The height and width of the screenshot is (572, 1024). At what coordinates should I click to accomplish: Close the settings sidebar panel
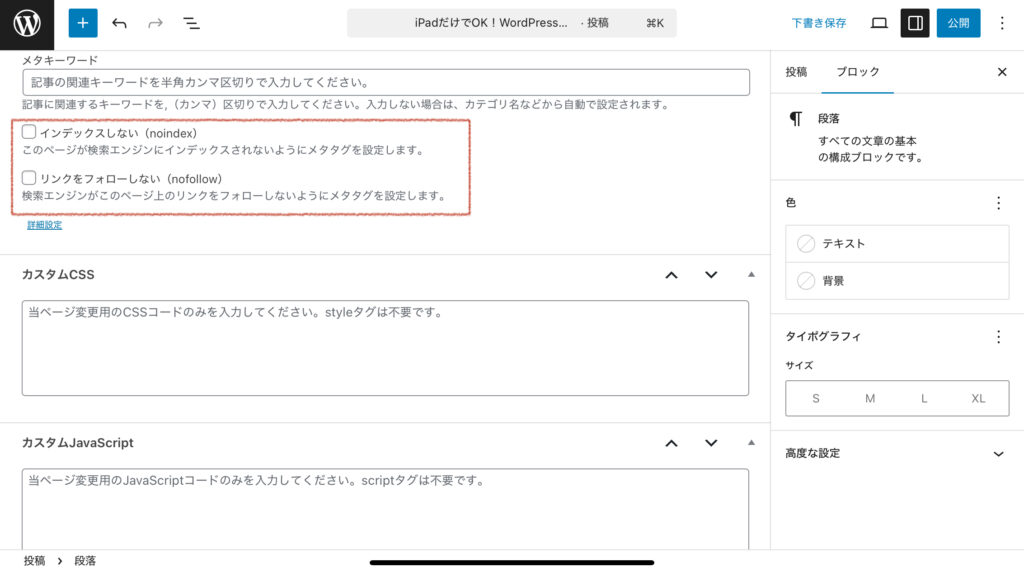click(x=1002, y=72)
